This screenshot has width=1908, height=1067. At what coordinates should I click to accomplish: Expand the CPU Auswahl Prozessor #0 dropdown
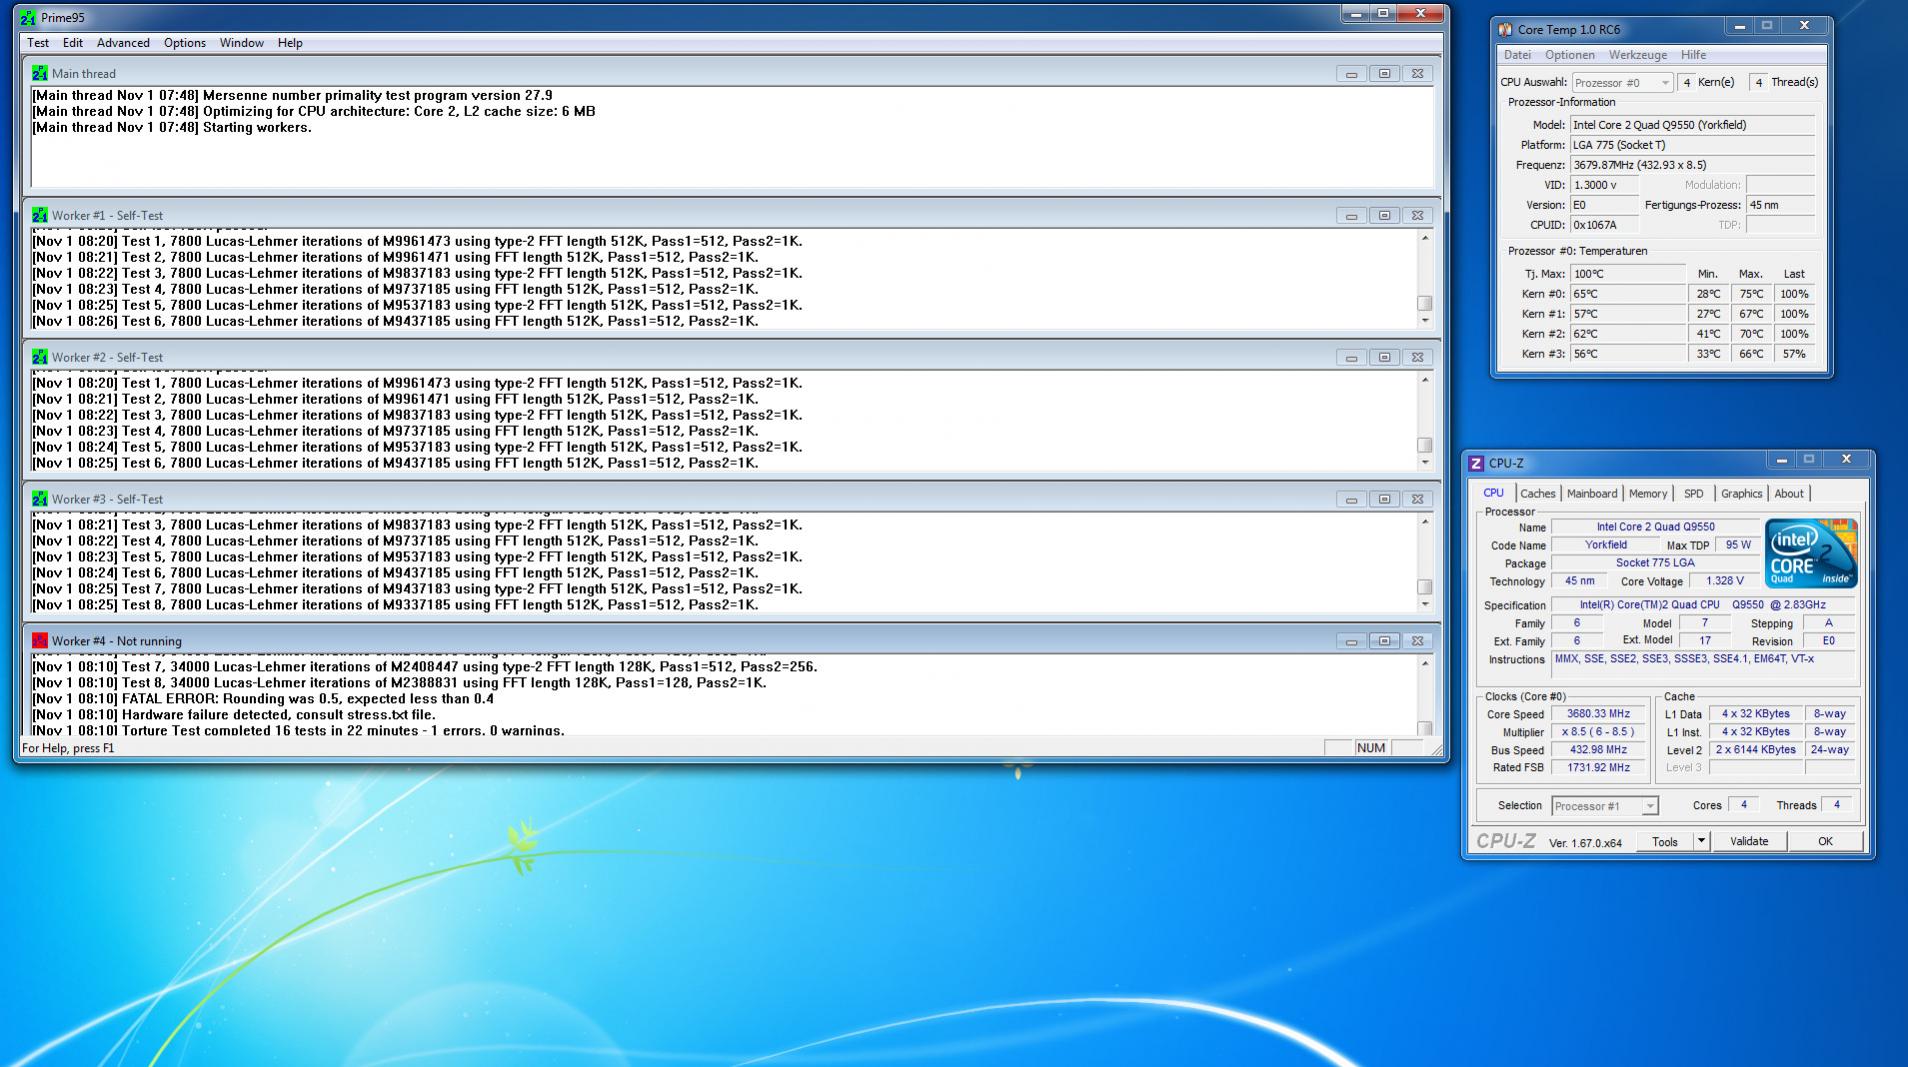[x=1665, y=83]
